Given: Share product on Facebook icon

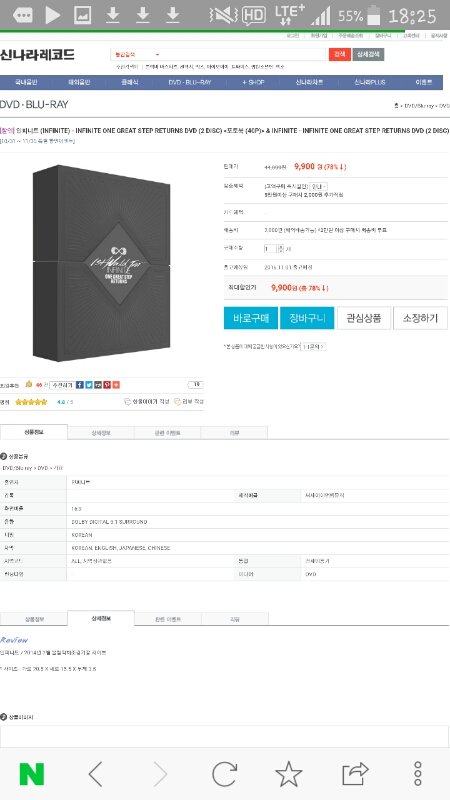Looking at the screenshot, I should click(80, 385).
